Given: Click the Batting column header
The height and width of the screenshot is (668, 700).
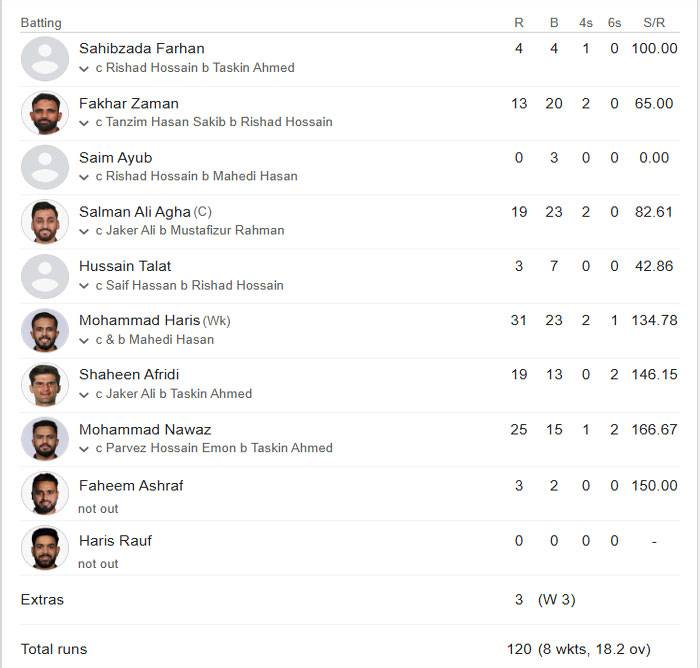Looking at the screenshot, I should click(41, 23).
